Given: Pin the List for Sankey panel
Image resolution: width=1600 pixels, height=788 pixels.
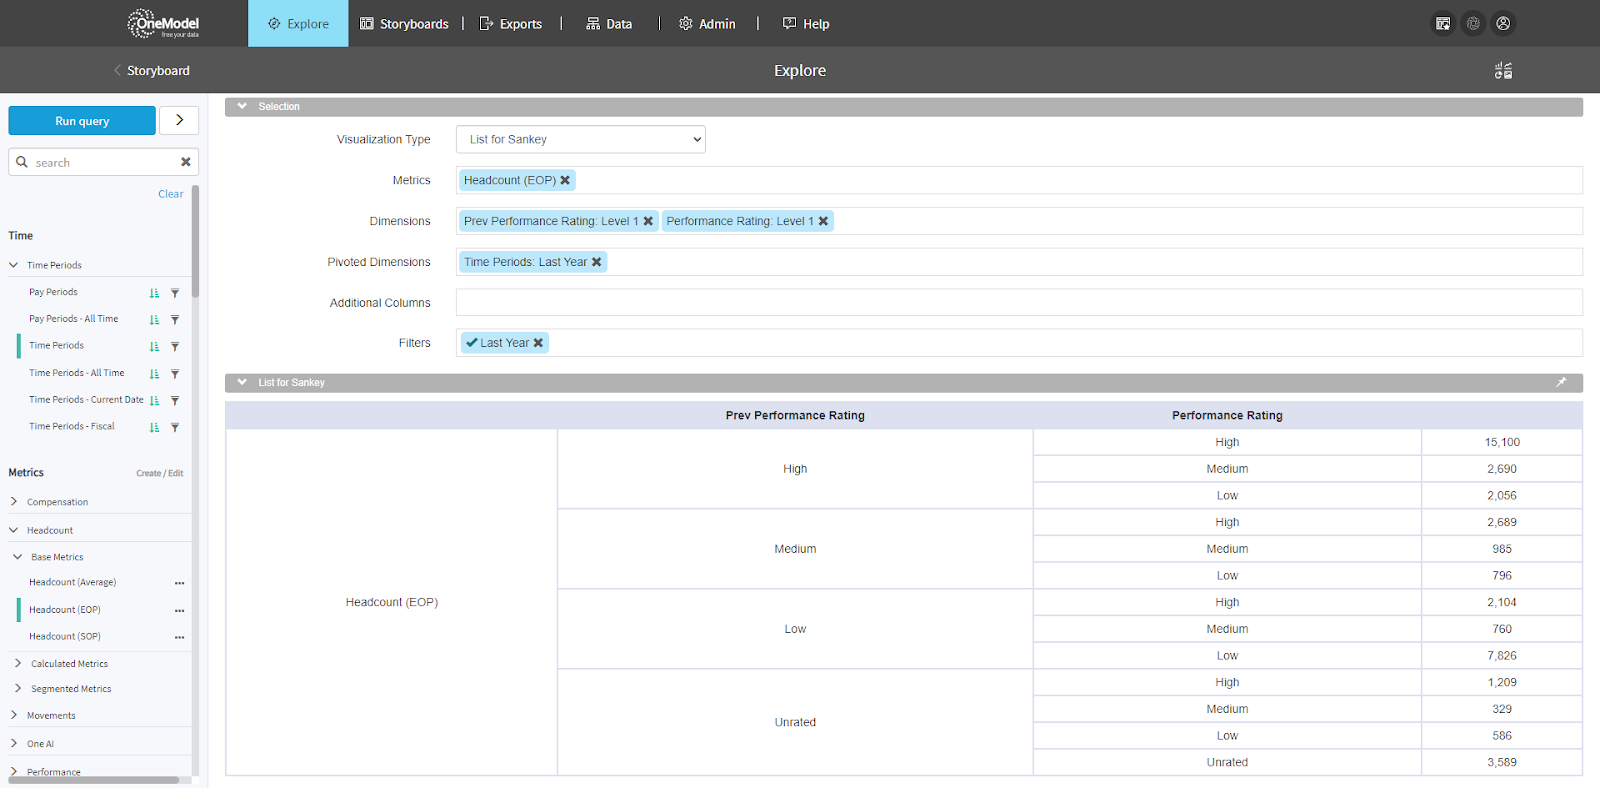Looking at the screenshot, I should click(1561, 382).
